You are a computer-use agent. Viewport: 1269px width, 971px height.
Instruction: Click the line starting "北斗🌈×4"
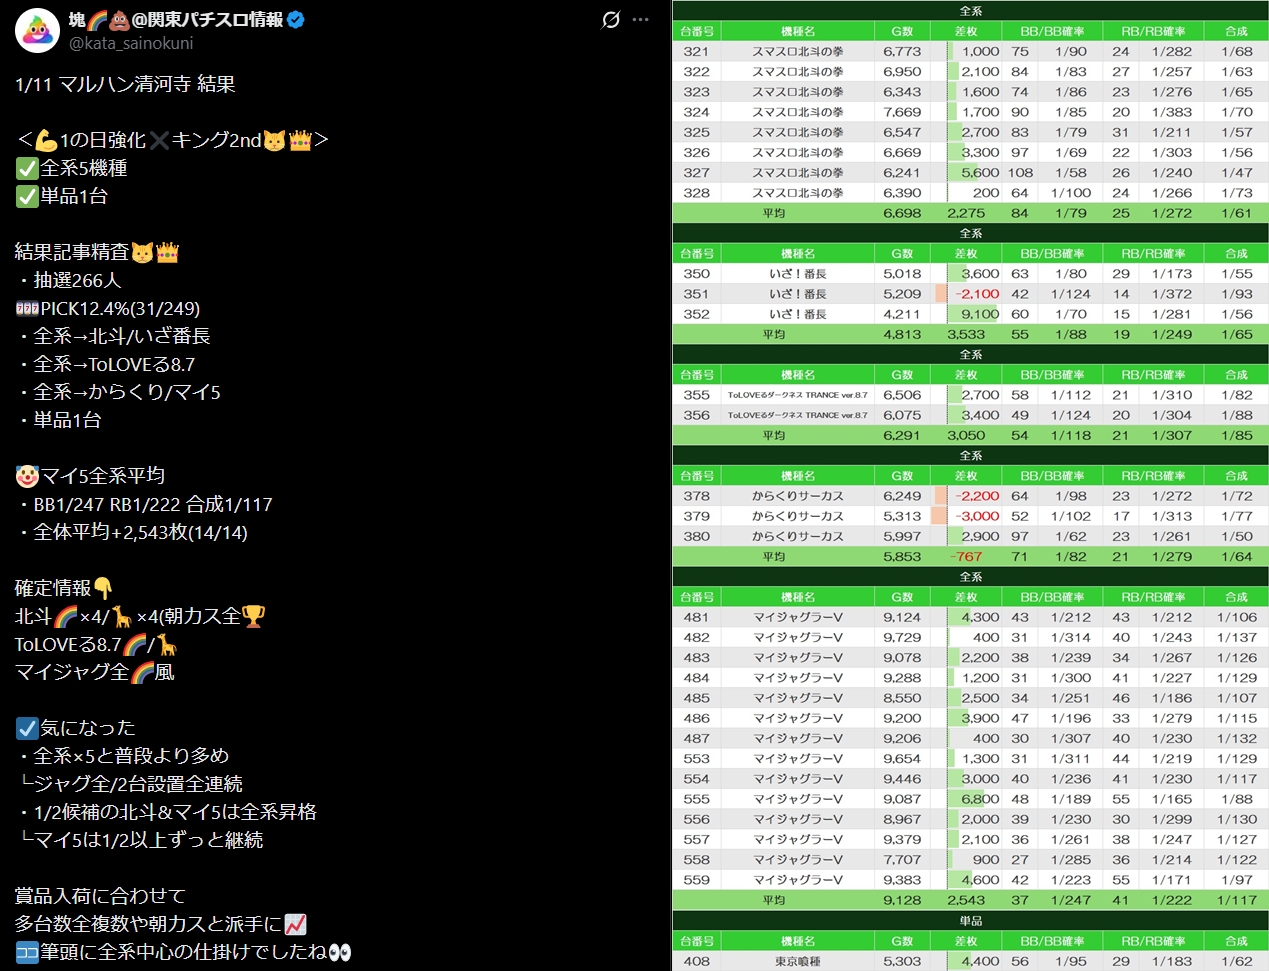pos(140,616)
